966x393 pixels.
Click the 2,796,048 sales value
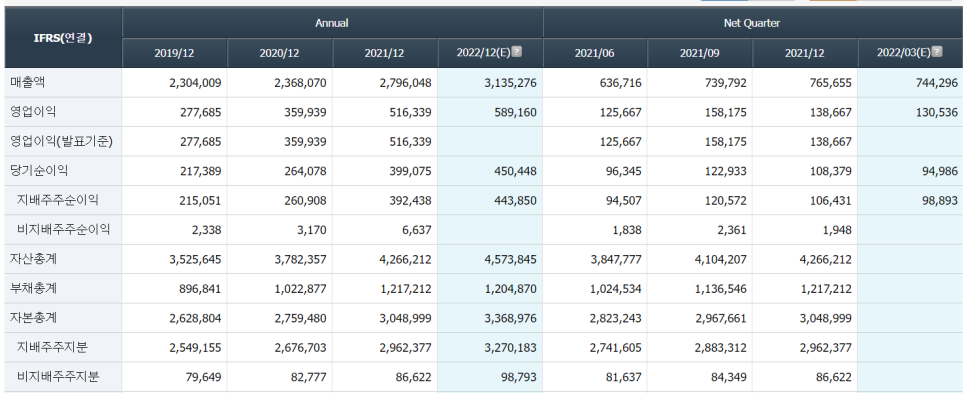click(x=405, y=83)
